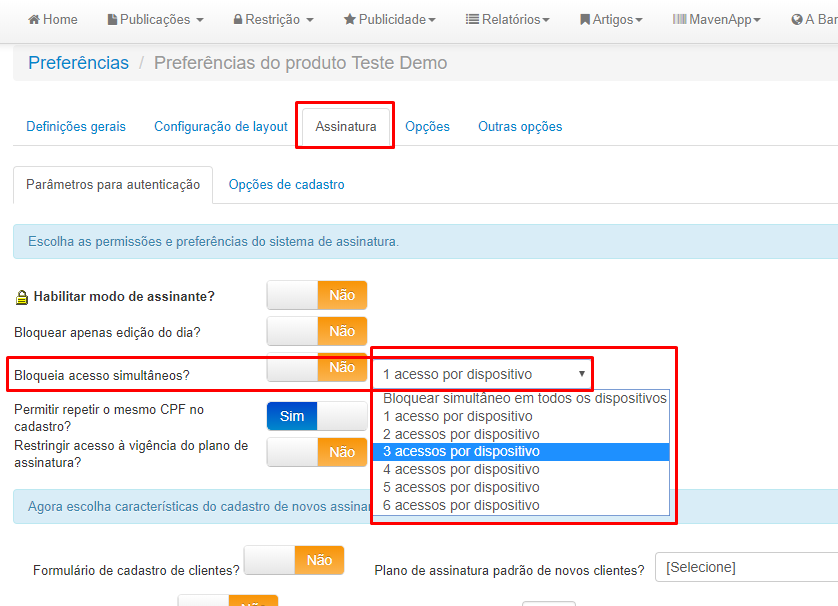Click 'Bloquear apenas edição do dia?' label
Image resolution: width=838 pixels, height=606 pixels.
107,332
